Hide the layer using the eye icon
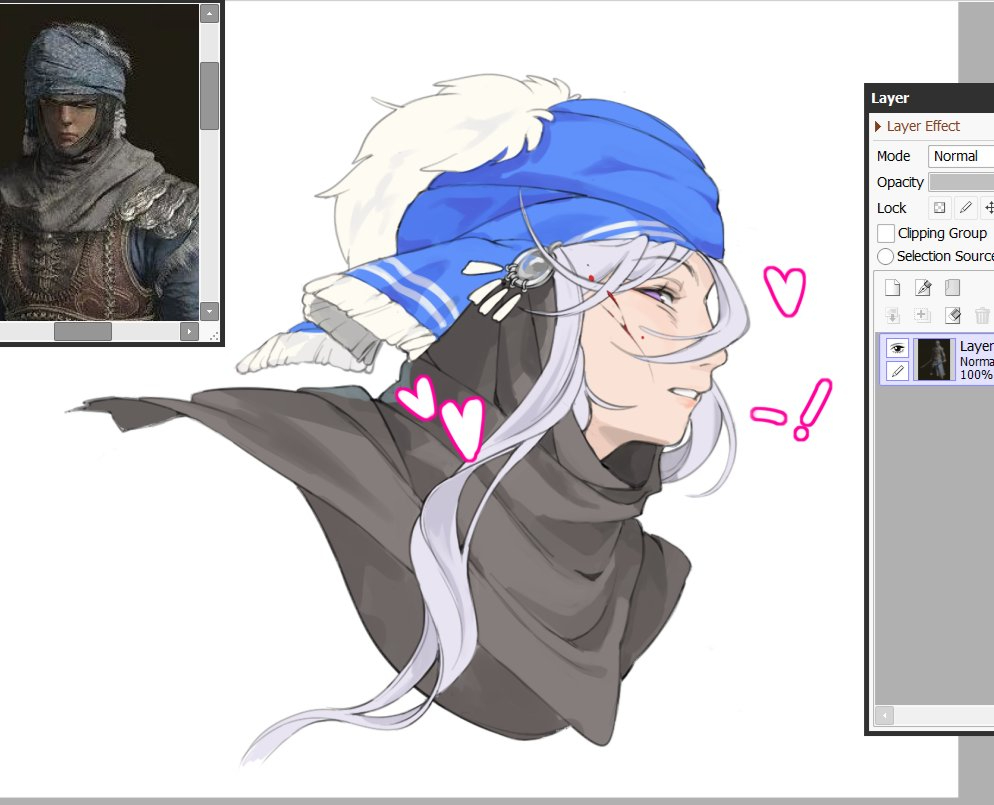Viewport: 994px width, 805px height. click(x=898, y=347)
